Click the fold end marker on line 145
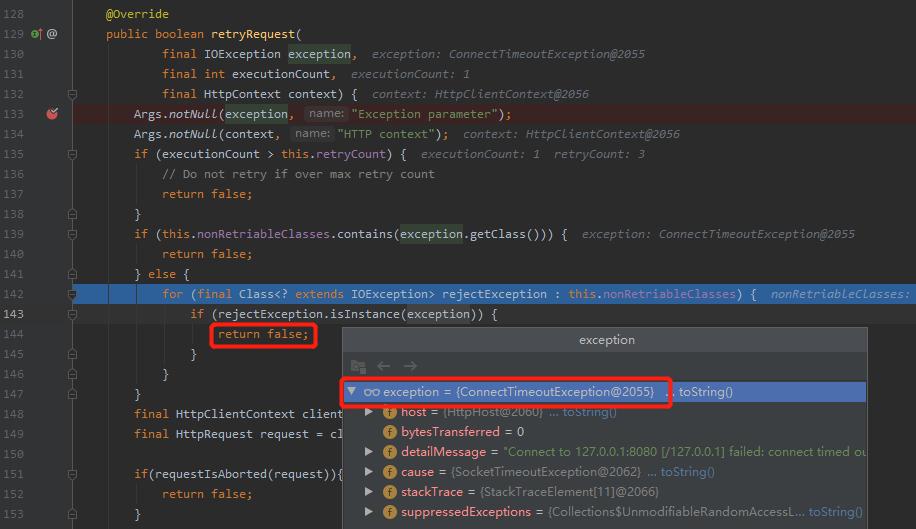The image size is (916, 529). click(72, 354)
